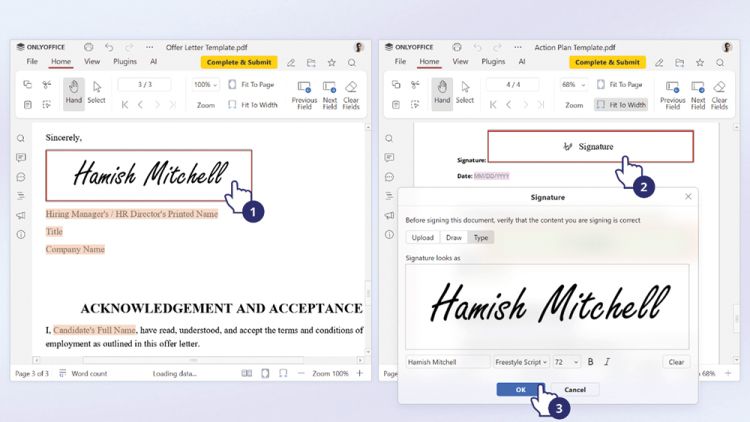The width and height of the screenshot is (750, 422).
Task: Click the Cut icon in Action Plan toolbar
Action: coord(415,85)
